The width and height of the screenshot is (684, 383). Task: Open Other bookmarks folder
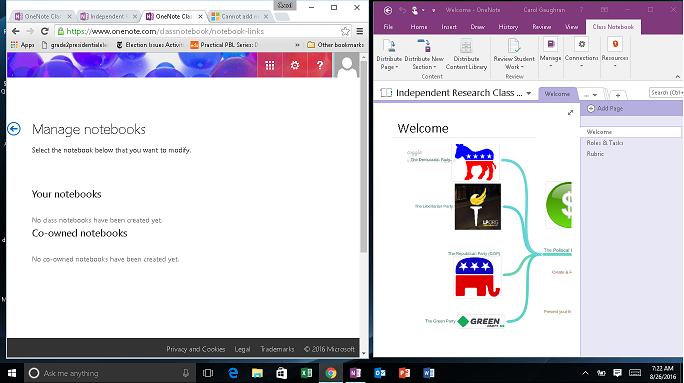coord(335,44)
